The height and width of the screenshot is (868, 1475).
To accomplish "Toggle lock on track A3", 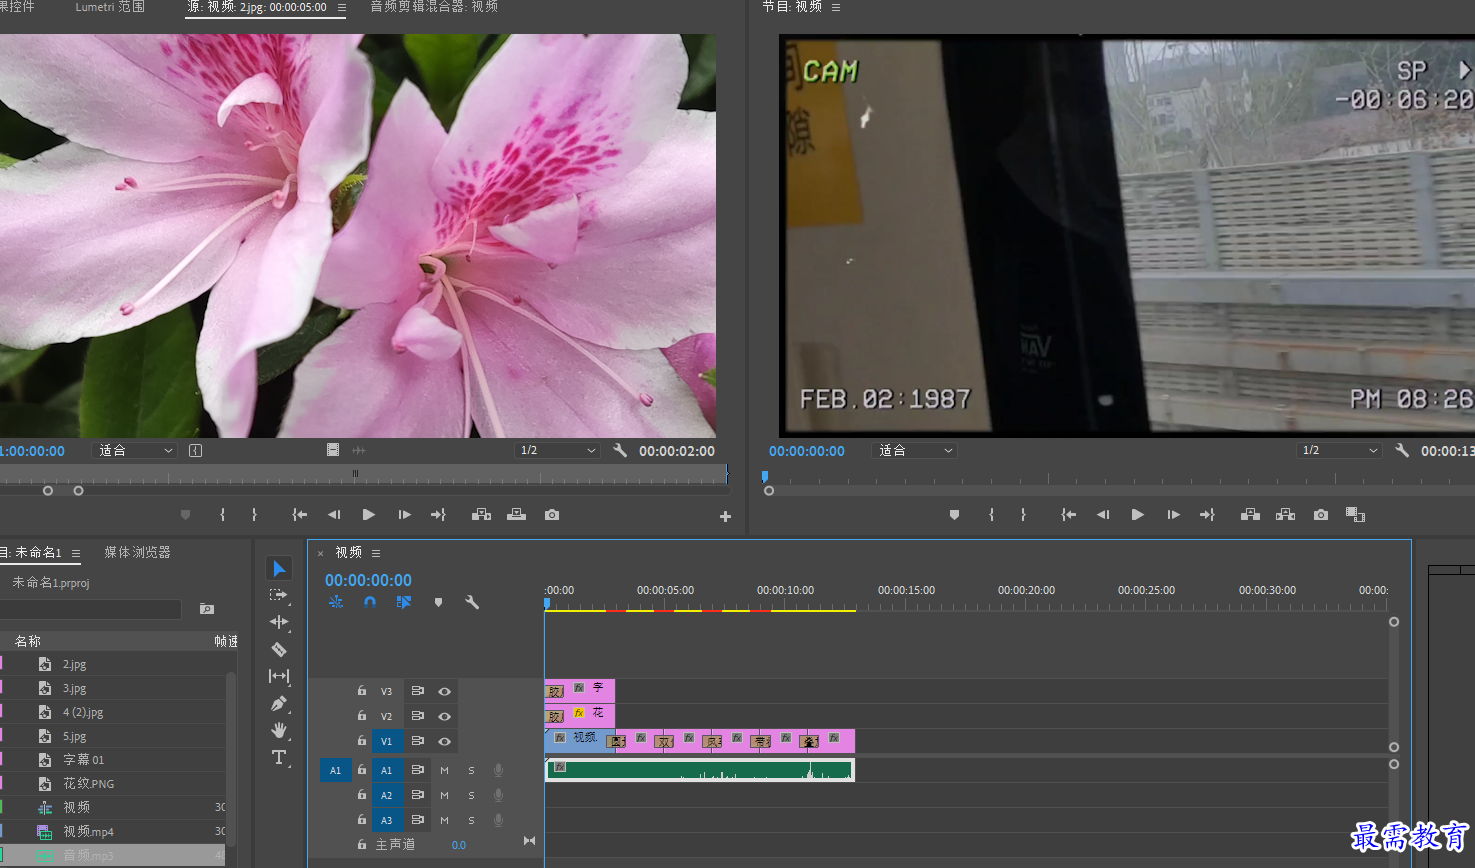I will 362,820.
